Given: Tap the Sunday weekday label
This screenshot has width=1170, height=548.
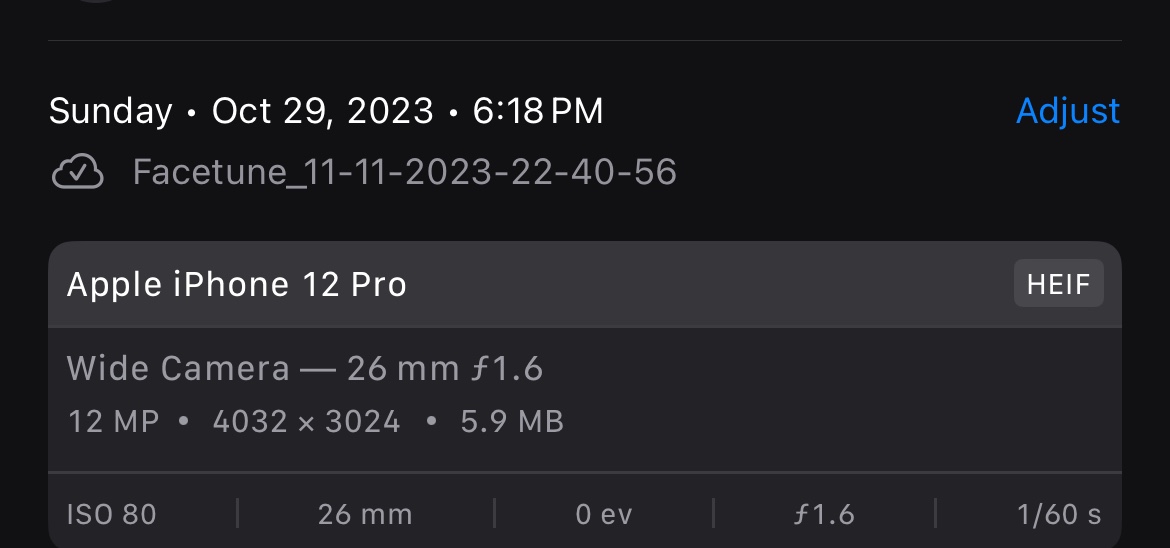Looking at the screenshot, I should click(x=110, y=111).
